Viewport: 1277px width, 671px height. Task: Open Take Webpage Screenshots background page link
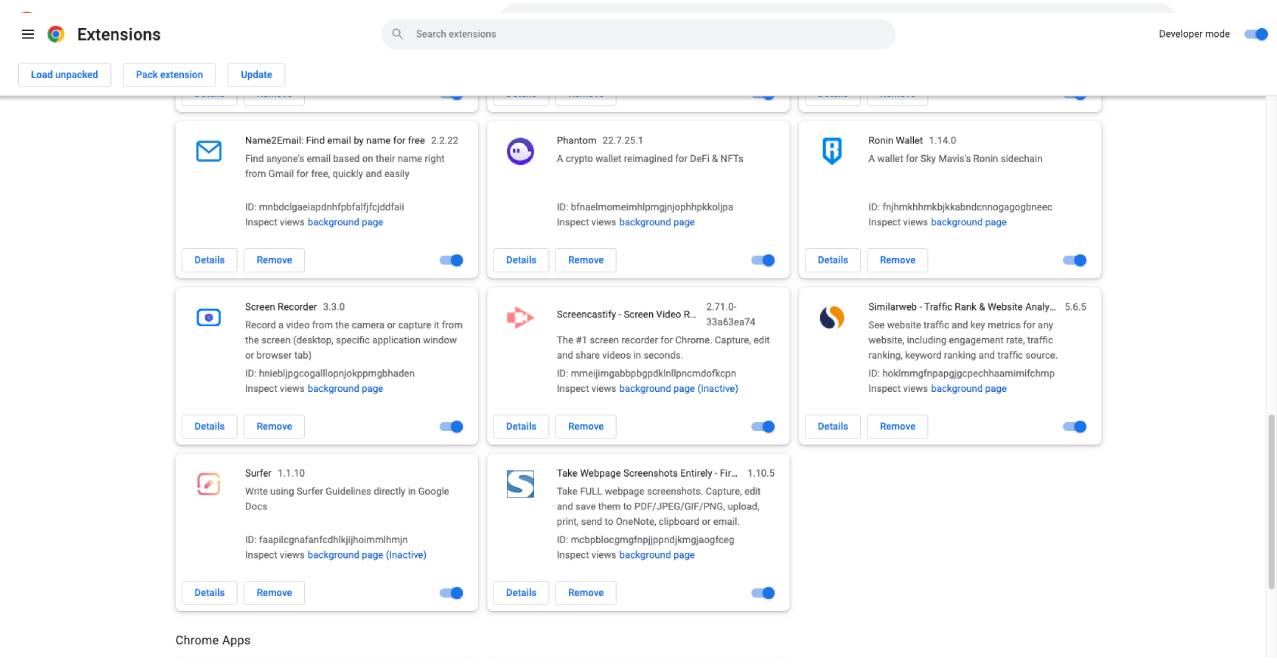[x=657, y=554]
